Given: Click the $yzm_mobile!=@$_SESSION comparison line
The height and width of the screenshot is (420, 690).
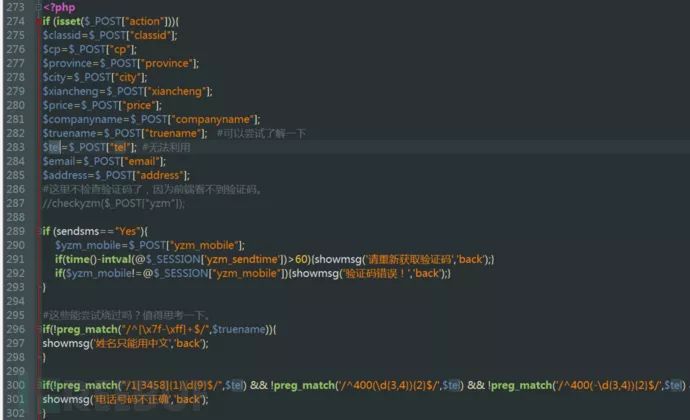Looking at the screenshot, I should click(x=253, y=273).
